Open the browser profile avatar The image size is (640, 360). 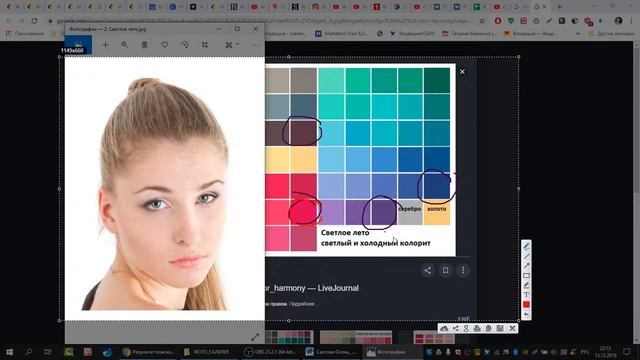pyautogui.click(x=618, y=20)
